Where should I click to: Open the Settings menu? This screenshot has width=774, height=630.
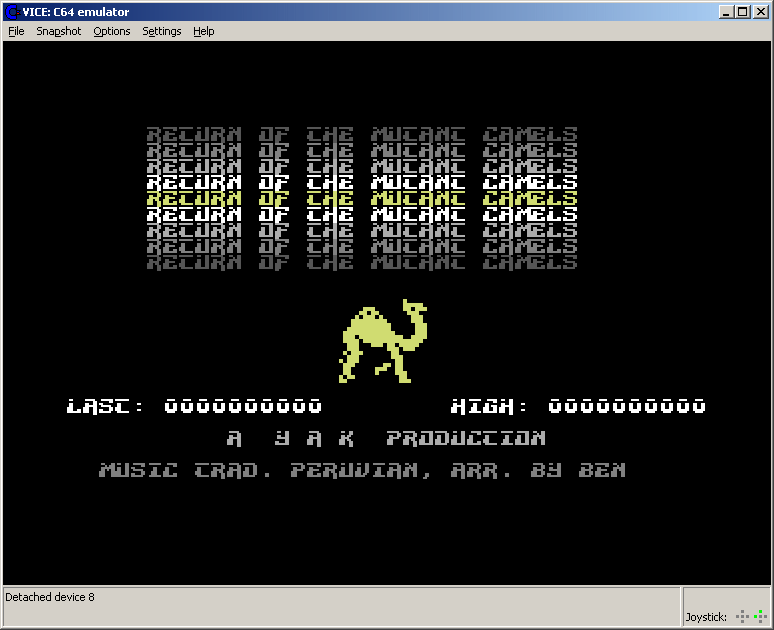(161, 31)
